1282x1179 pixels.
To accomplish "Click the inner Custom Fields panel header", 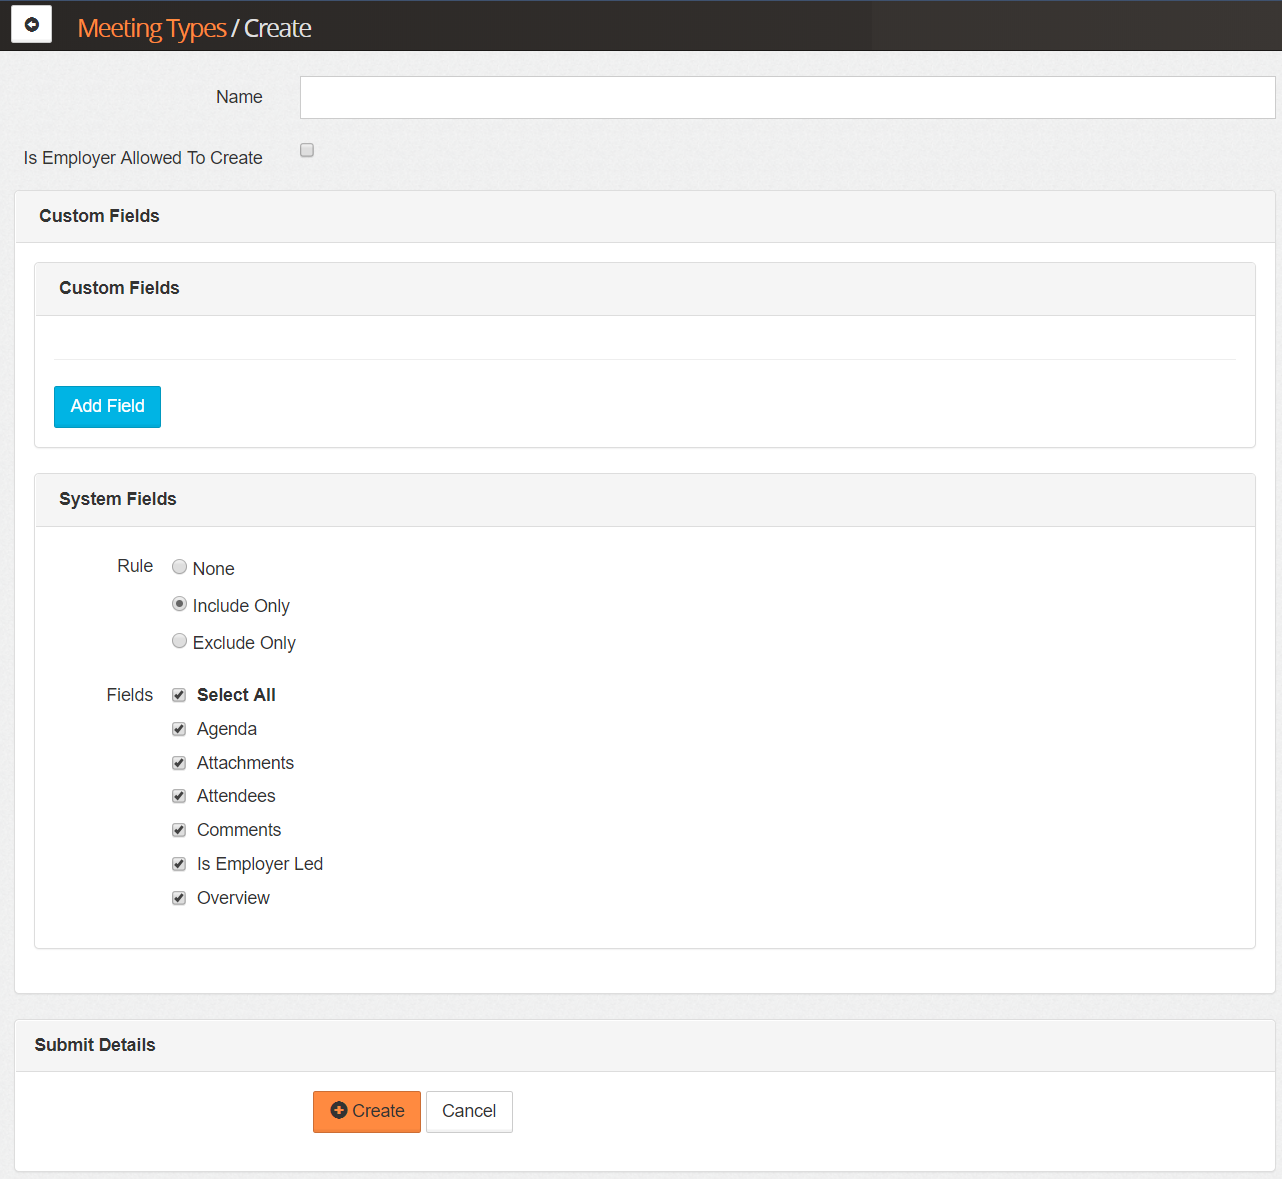I will 119,288.
